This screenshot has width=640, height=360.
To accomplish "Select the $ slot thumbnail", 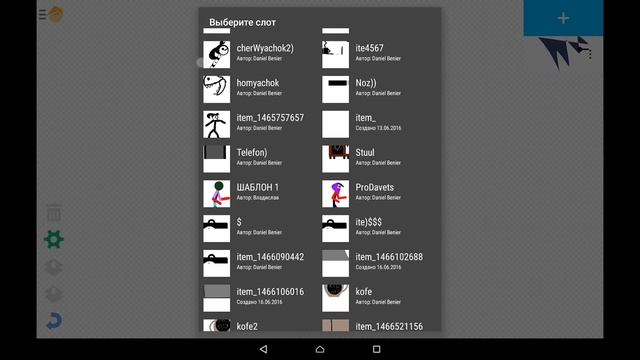I will point(217,229).
